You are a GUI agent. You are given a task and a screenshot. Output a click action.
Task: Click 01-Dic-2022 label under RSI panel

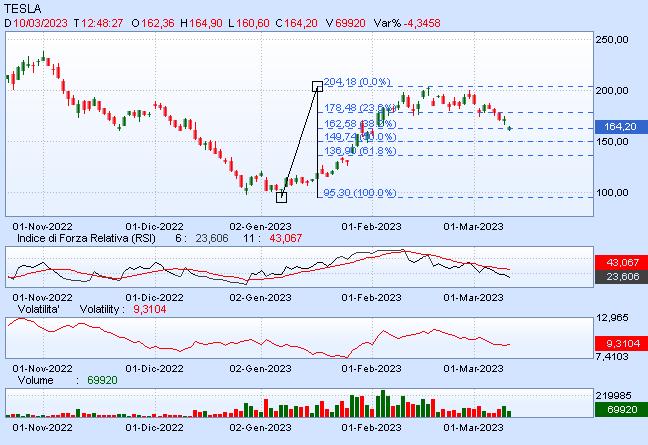[154, 297]
